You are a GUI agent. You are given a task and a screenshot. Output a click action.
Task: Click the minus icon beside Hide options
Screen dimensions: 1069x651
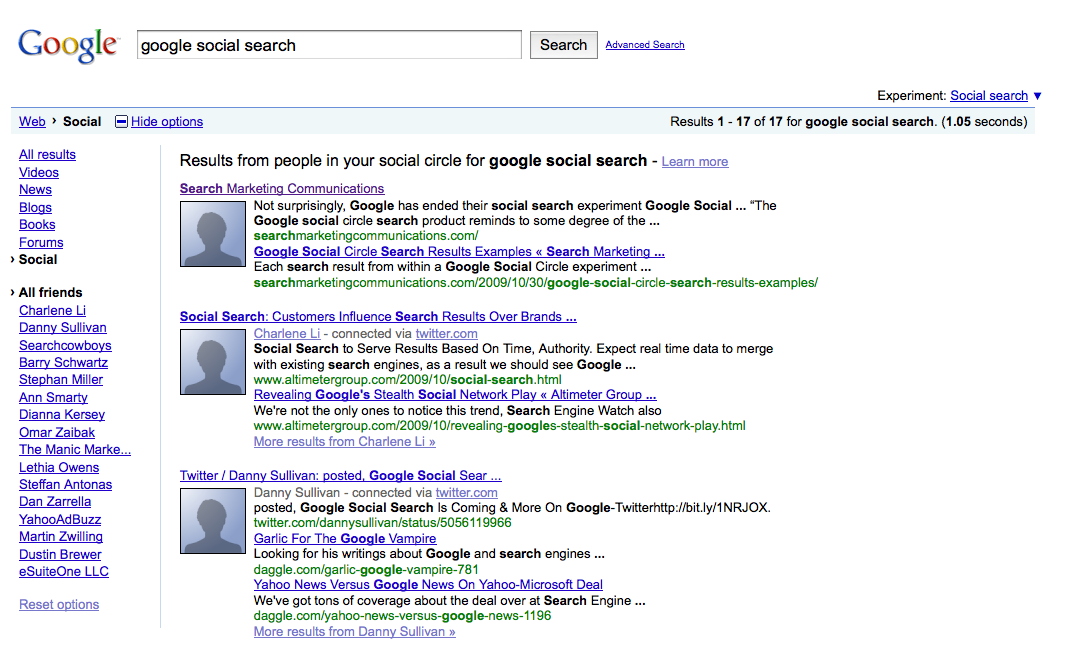122,122
